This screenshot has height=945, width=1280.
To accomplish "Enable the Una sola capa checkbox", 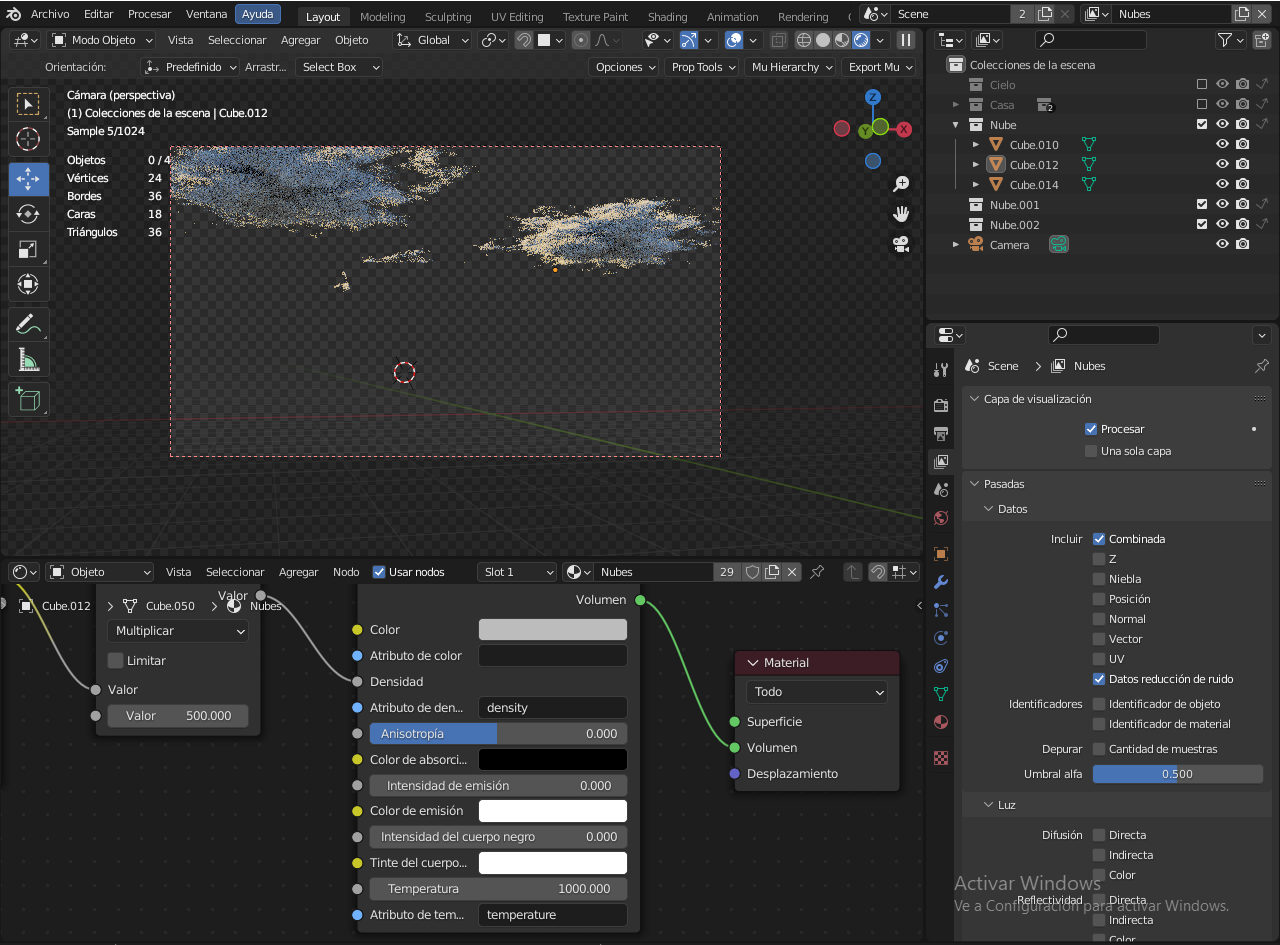I will (1091, 451).
